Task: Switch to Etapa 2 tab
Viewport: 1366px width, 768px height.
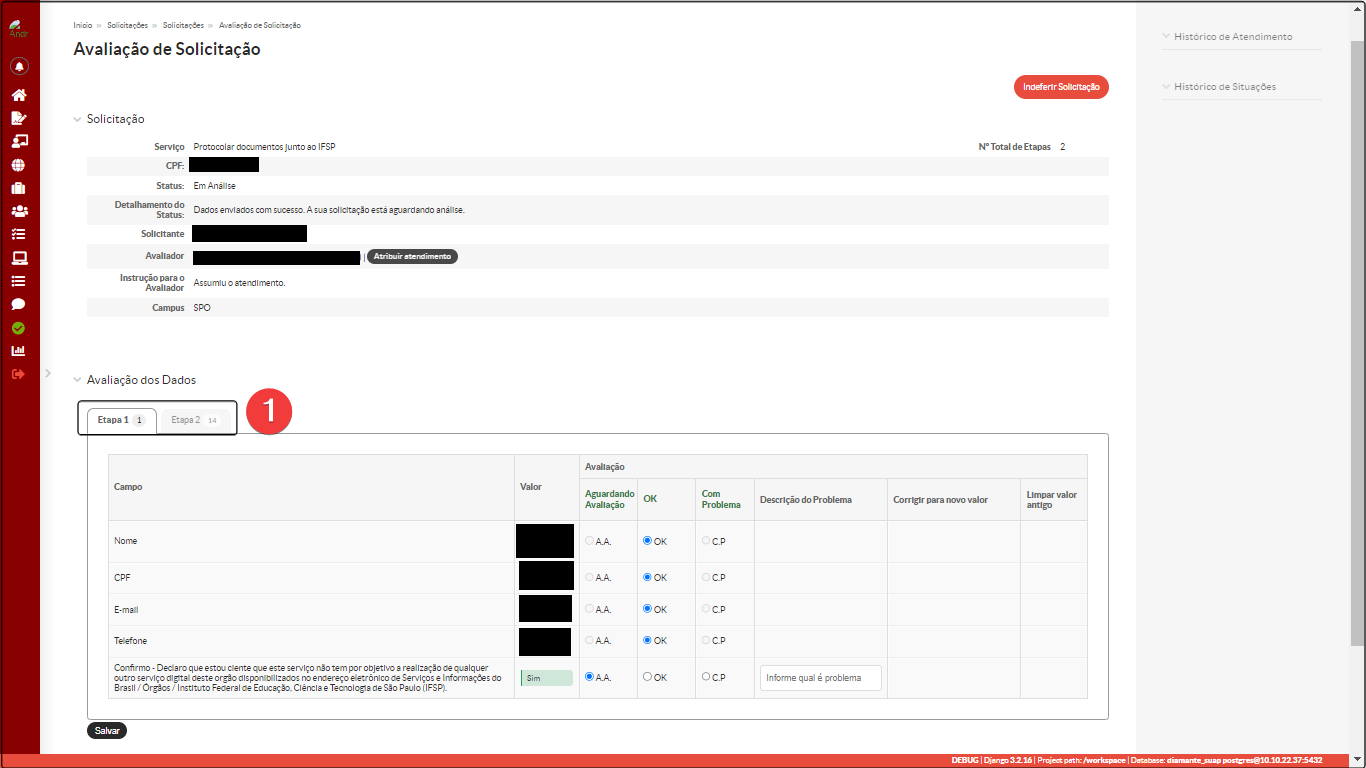Action: point(195,420)
